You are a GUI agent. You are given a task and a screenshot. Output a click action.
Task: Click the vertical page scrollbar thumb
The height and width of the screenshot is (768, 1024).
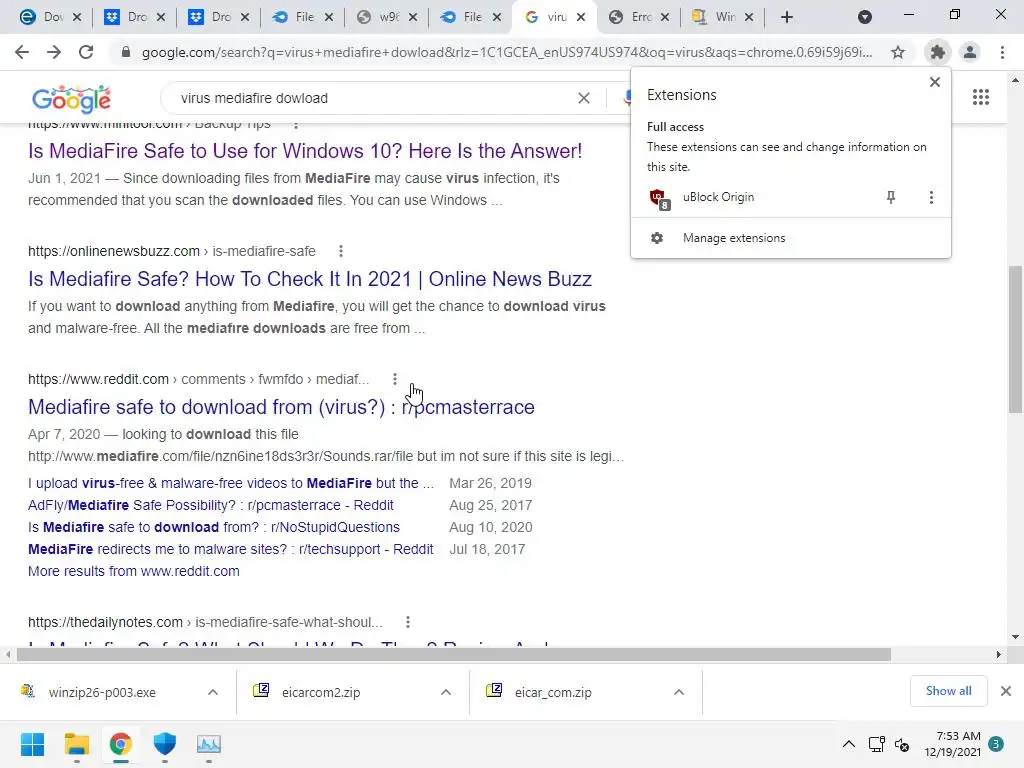click(x=1015, y=339)
